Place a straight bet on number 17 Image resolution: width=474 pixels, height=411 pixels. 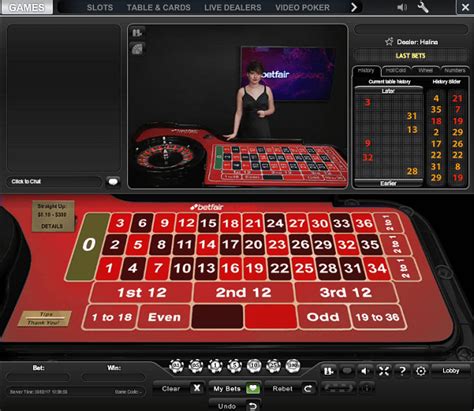click(231, 245)
